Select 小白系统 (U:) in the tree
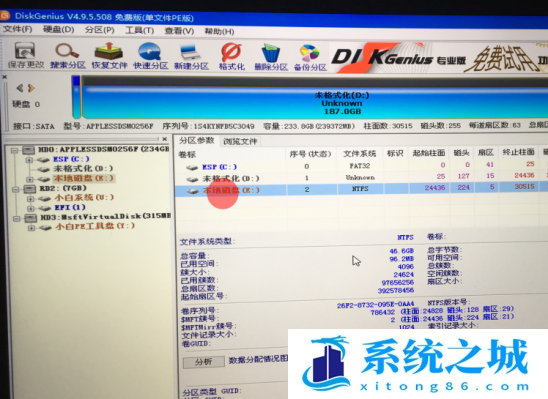Viewport: 548px width, 399px height. (84, 197)
